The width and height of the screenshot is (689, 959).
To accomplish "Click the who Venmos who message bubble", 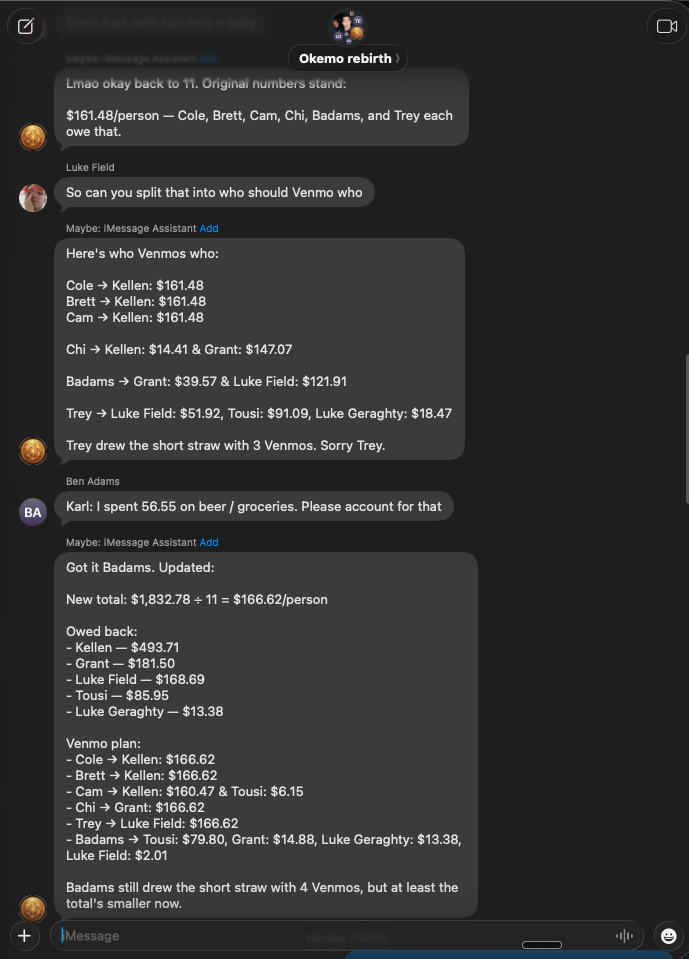I will [x=260, y=349].
